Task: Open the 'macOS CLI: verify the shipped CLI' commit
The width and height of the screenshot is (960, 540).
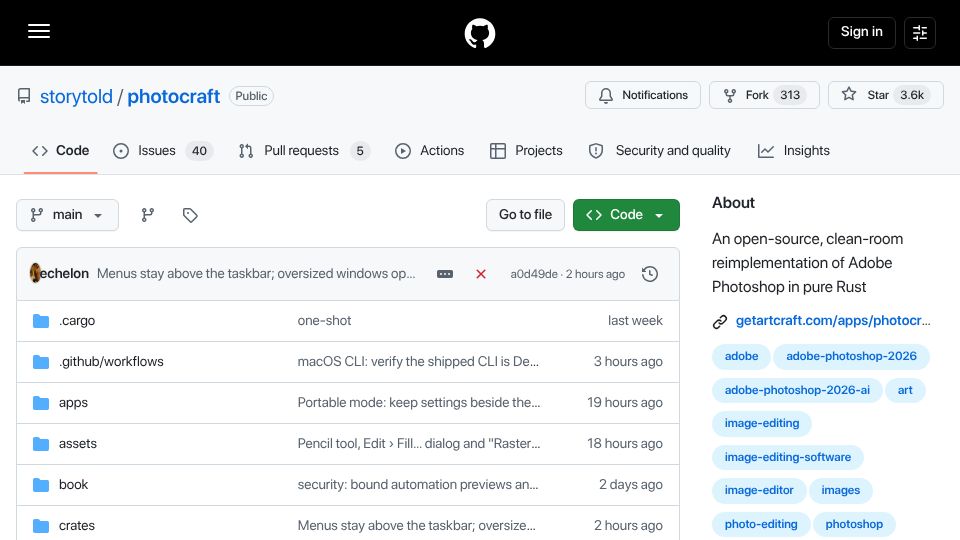Action: point(418,362)
